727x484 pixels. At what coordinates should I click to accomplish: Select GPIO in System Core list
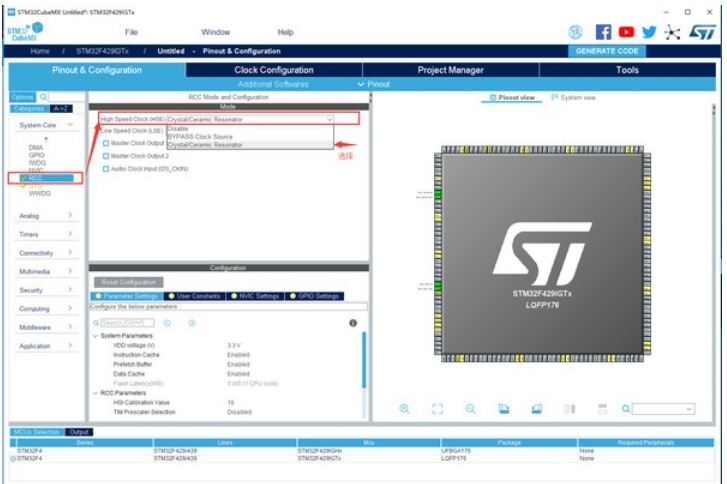[x=37, y=155]
